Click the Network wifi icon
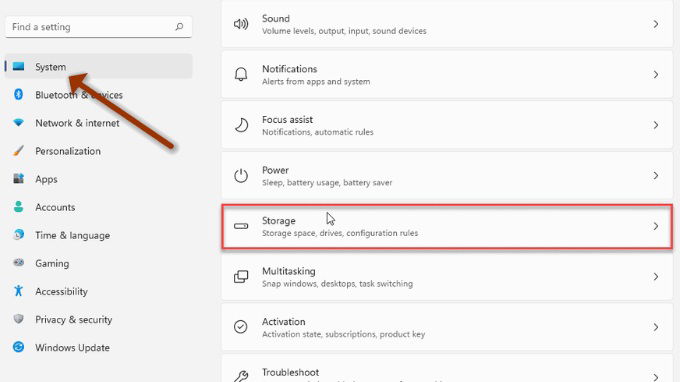Image resolution: width=680 pixels, height=382 pixels. [x=18, y=123]
